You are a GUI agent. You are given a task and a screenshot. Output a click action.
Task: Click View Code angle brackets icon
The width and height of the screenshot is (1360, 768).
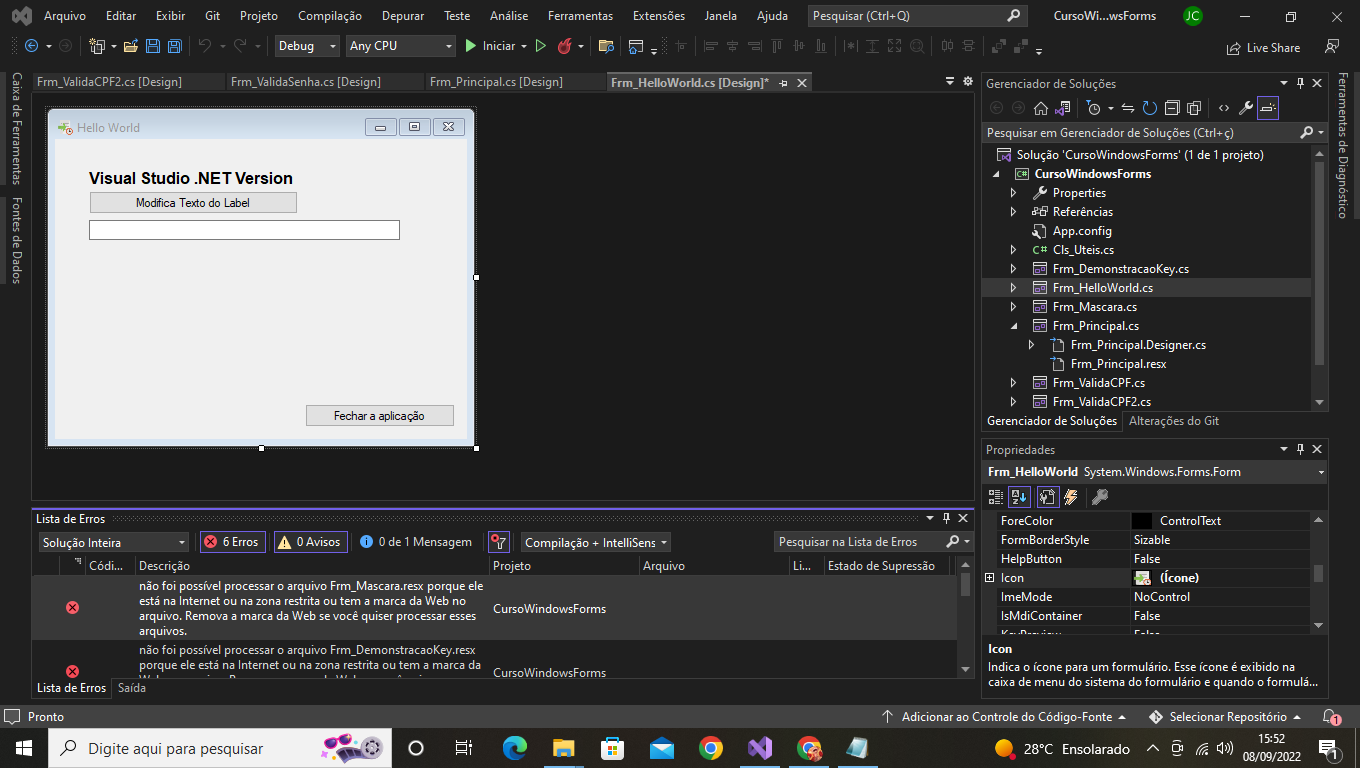point(1223,108)
